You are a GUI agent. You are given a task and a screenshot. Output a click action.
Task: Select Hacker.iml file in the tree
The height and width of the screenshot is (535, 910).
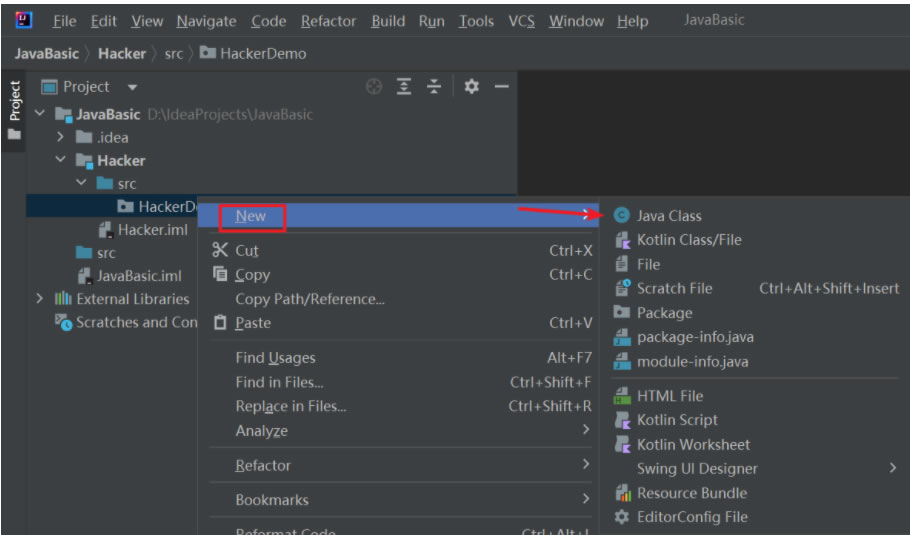(x=152, y=230)
